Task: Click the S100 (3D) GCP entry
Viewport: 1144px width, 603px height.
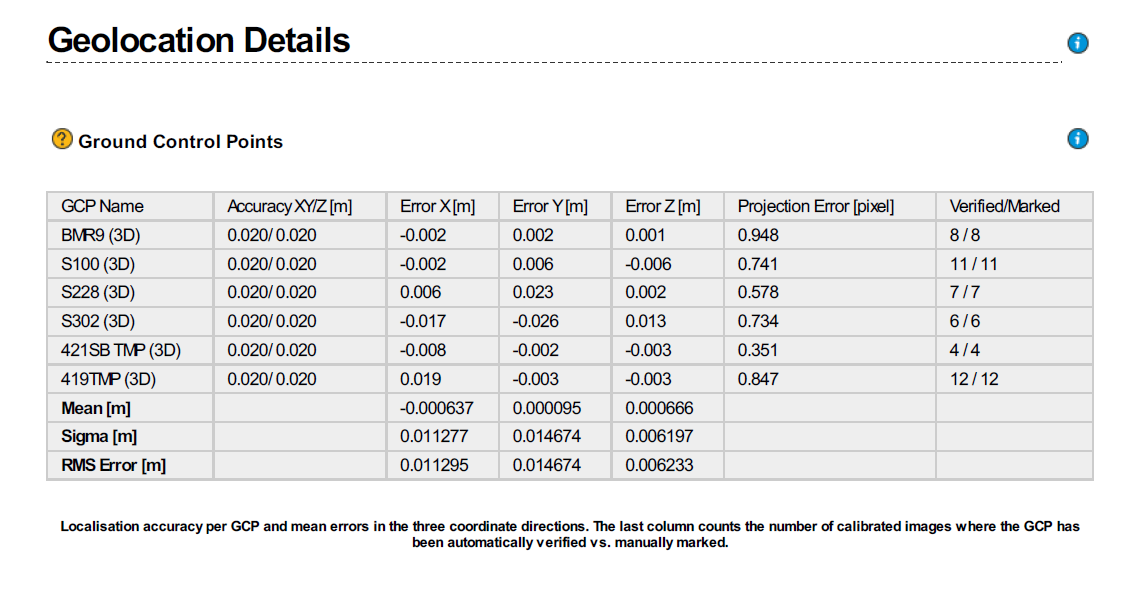Action: point(98,264)
